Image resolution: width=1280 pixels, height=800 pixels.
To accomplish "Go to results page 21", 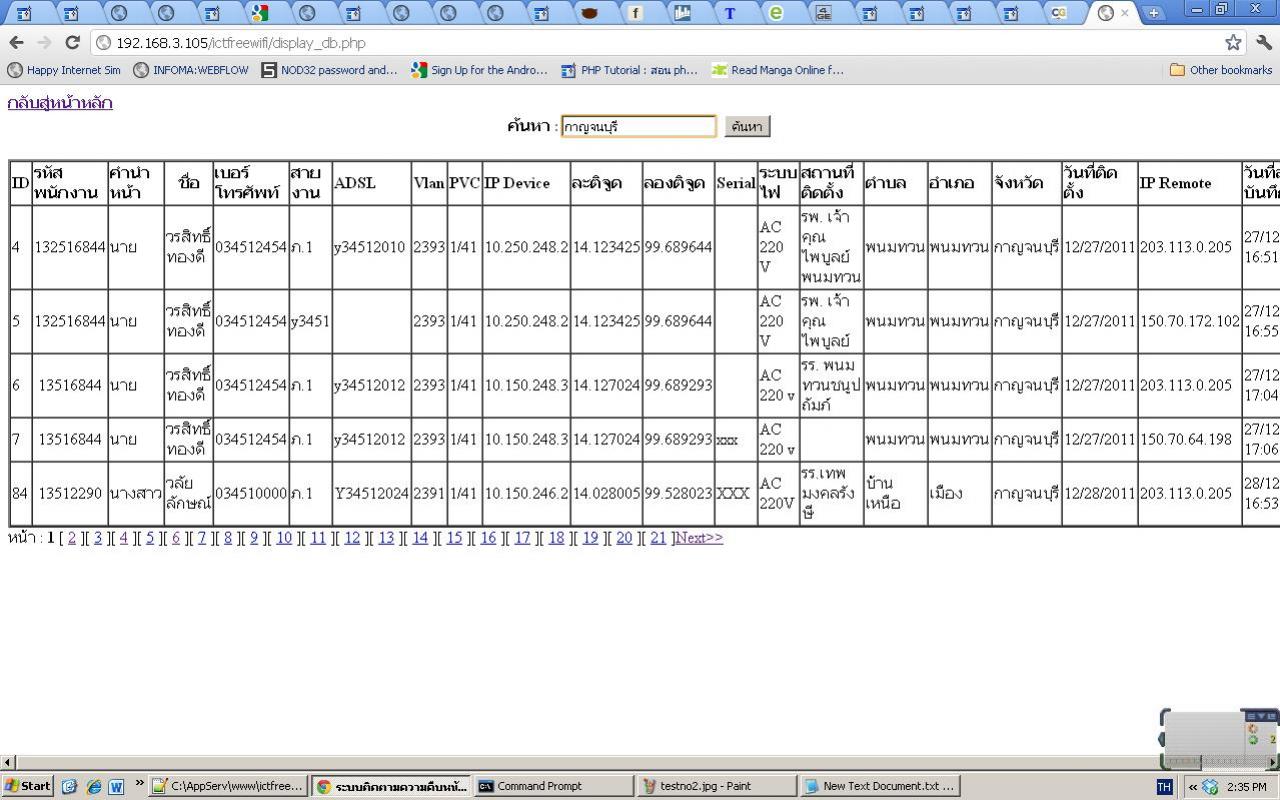I will pos(658,538).
